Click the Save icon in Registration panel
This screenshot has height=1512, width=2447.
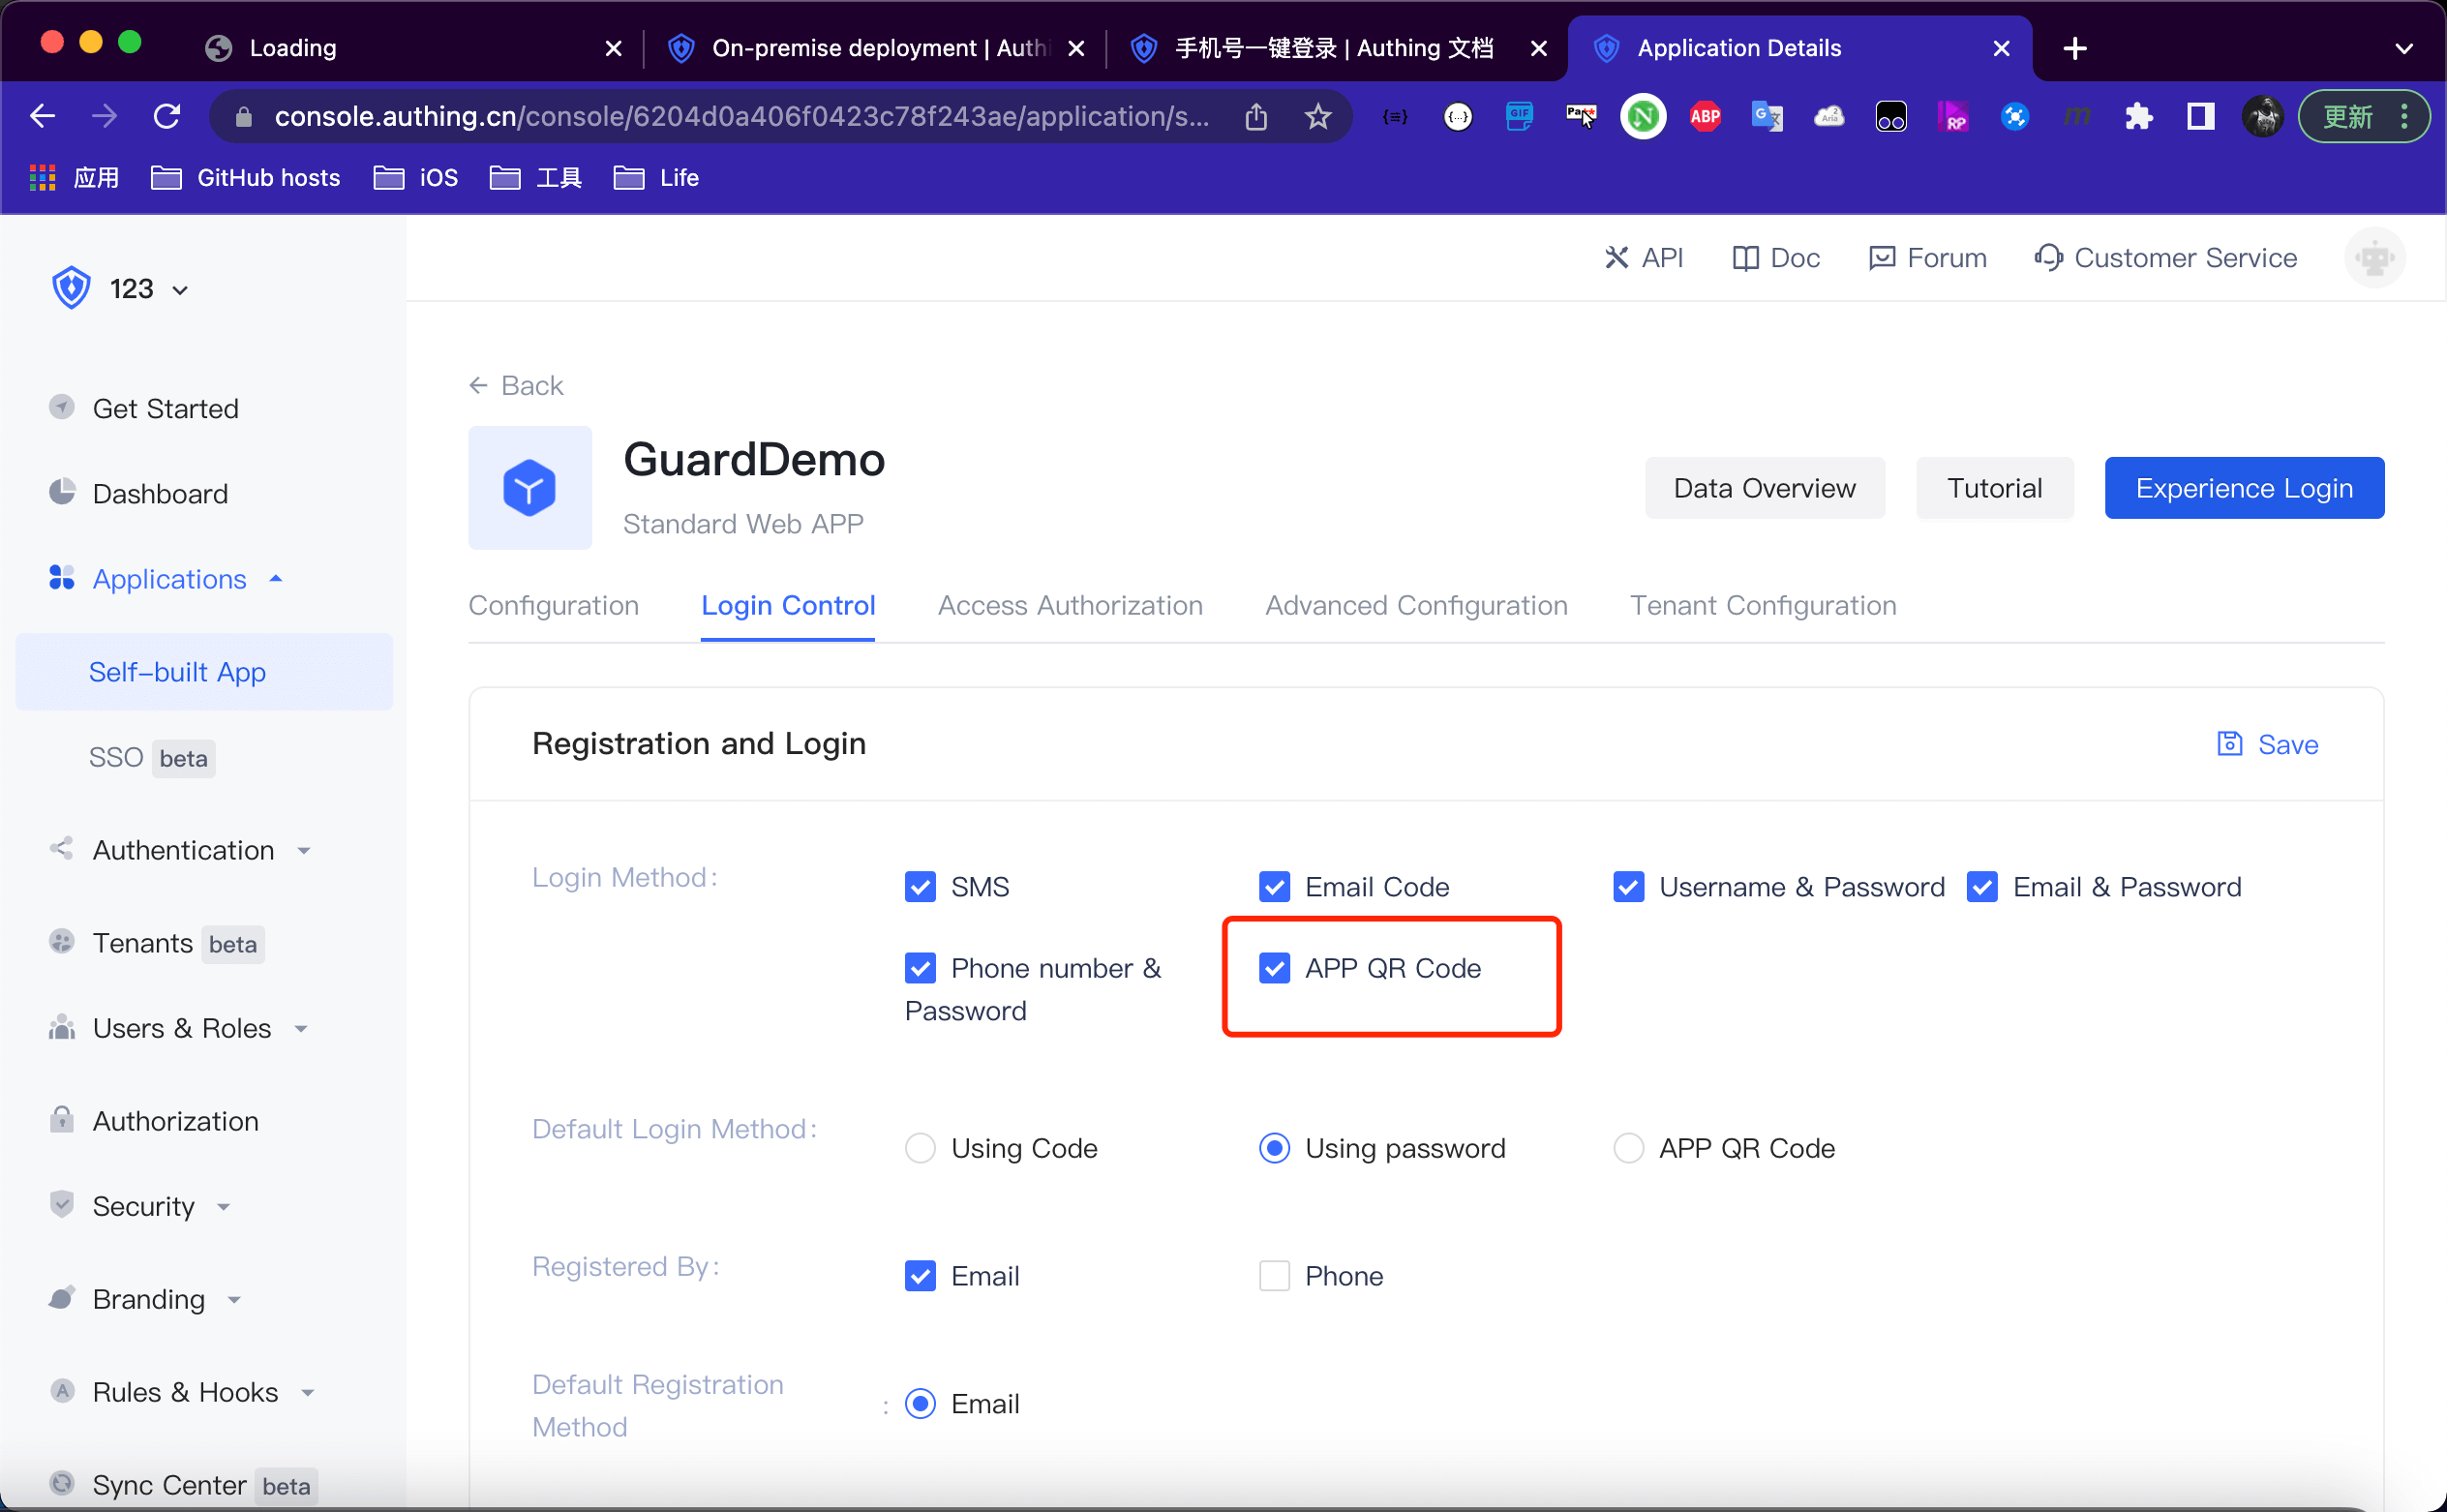click(2229, 744)
